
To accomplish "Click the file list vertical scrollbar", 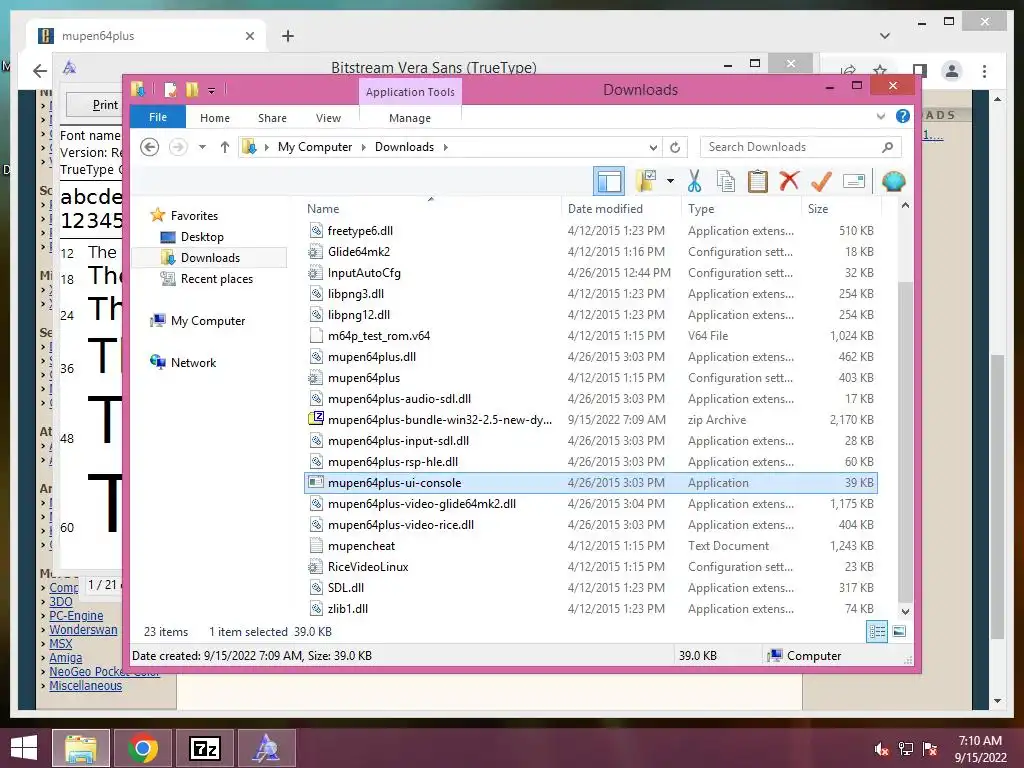I will tap(904, 441).
